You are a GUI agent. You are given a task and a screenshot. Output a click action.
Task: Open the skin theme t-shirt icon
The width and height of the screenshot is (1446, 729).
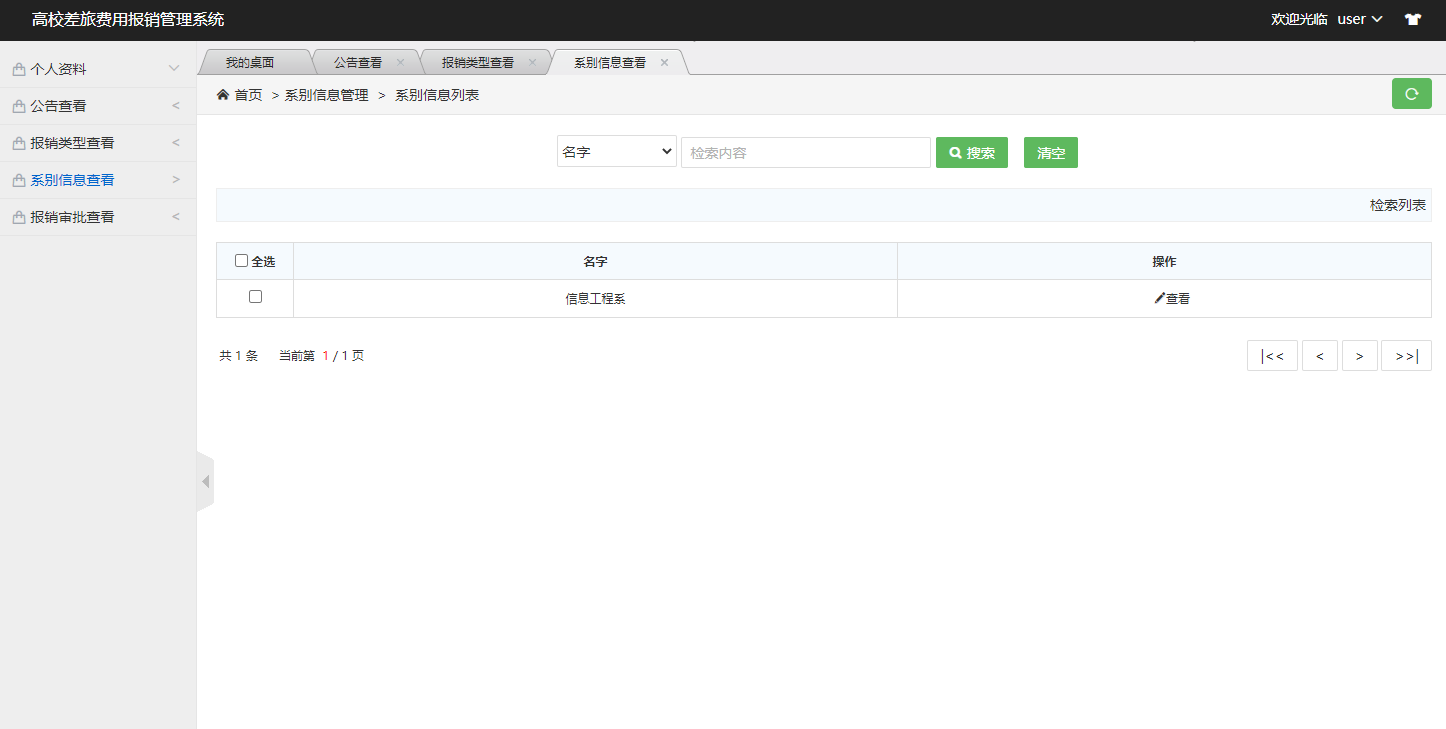(1412, 19)
